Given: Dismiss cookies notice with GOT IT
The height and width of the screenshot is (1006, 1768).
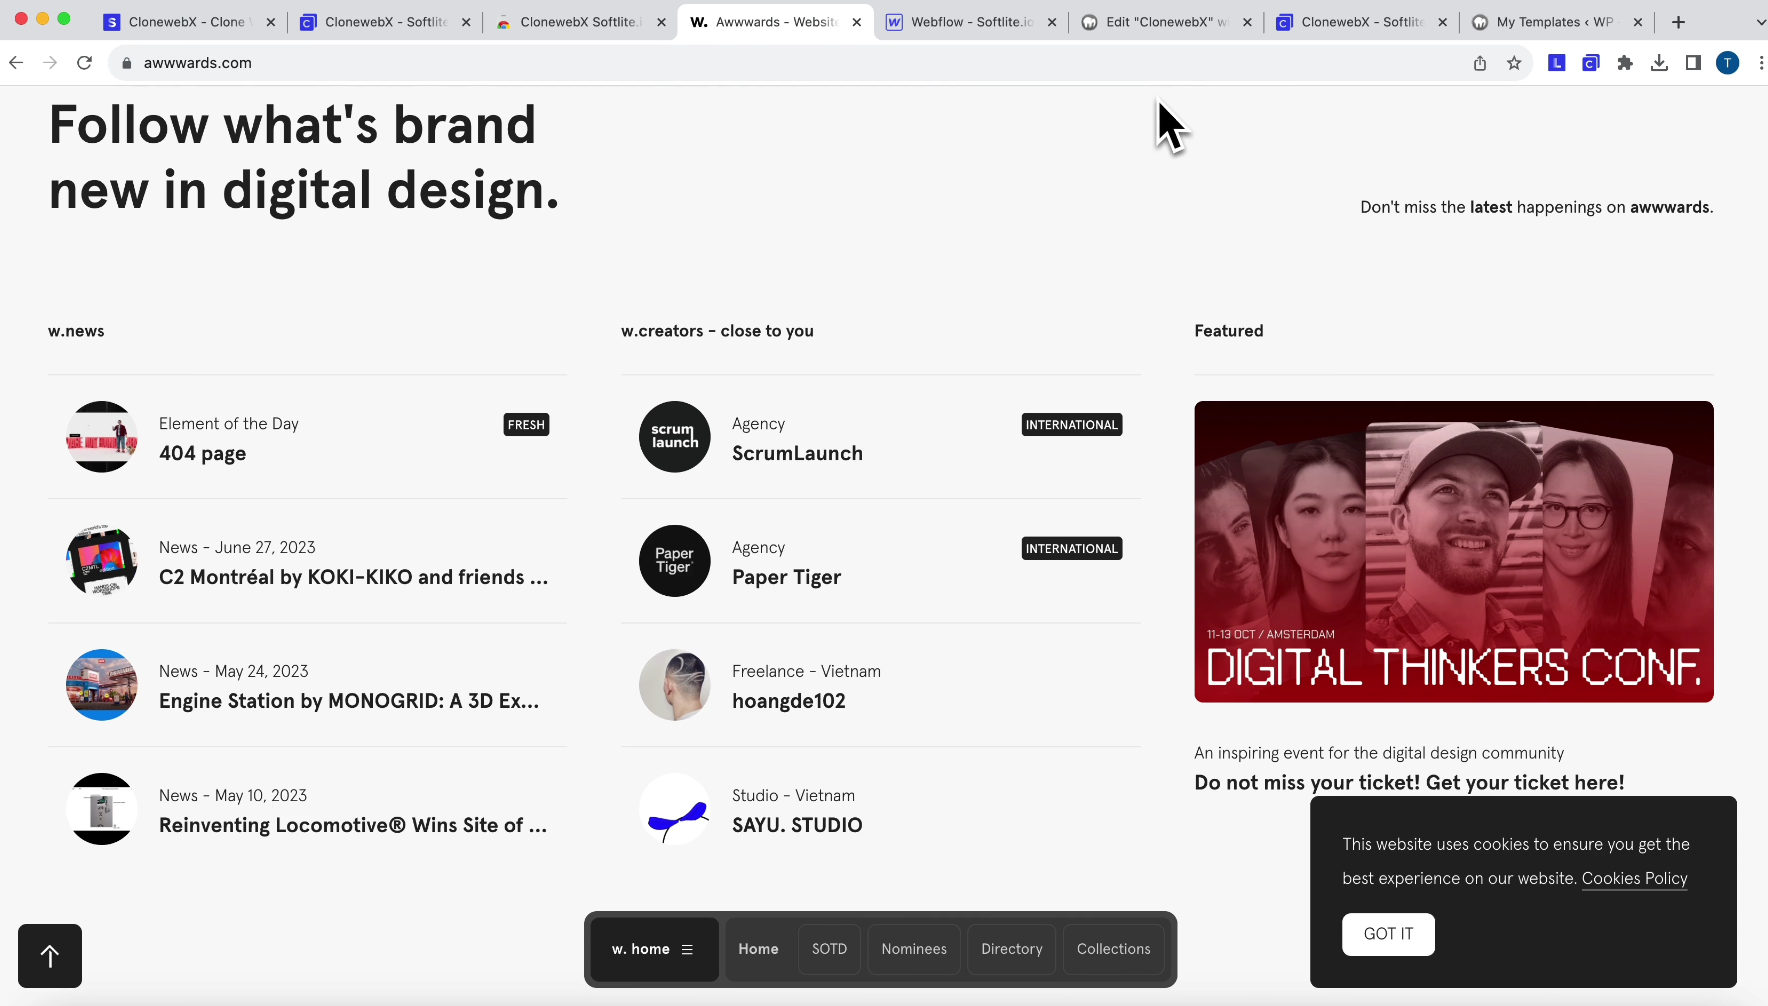Looking at the screenshot, I should 1388,934.
